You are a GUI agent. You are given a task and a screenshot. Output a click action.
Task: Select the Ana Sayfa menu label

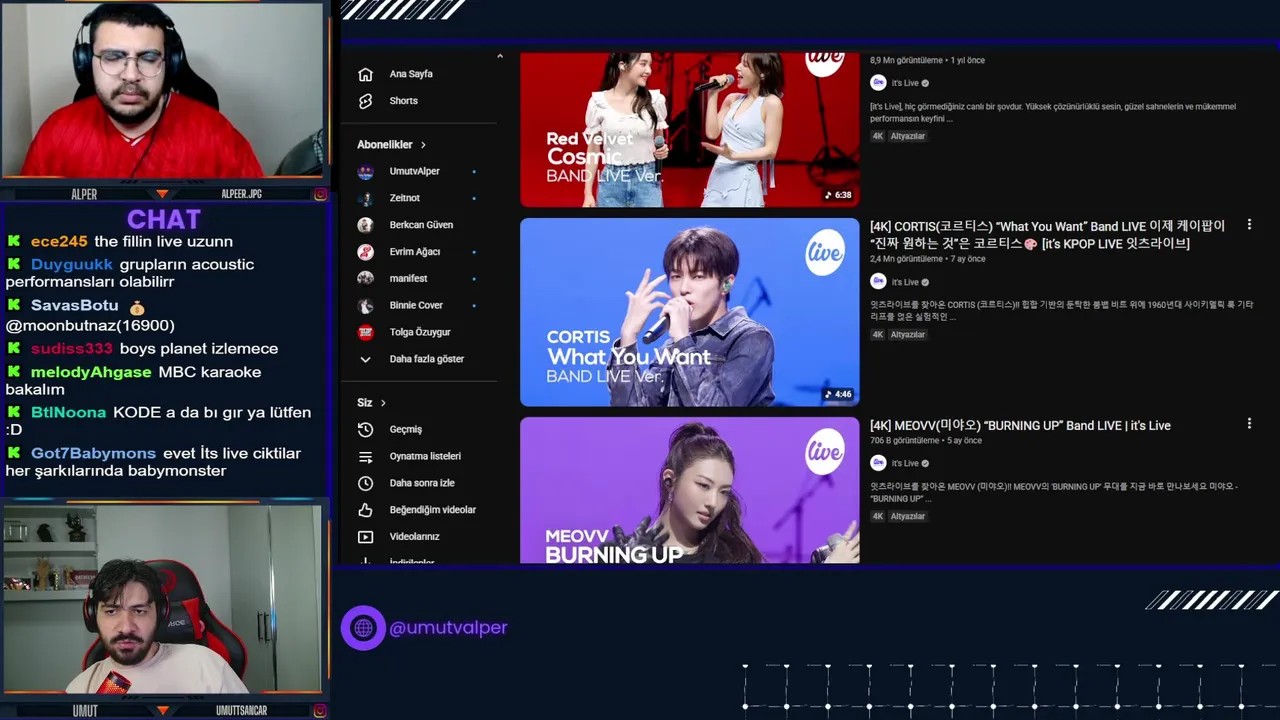pyautogui.click(x=411, y=74)
